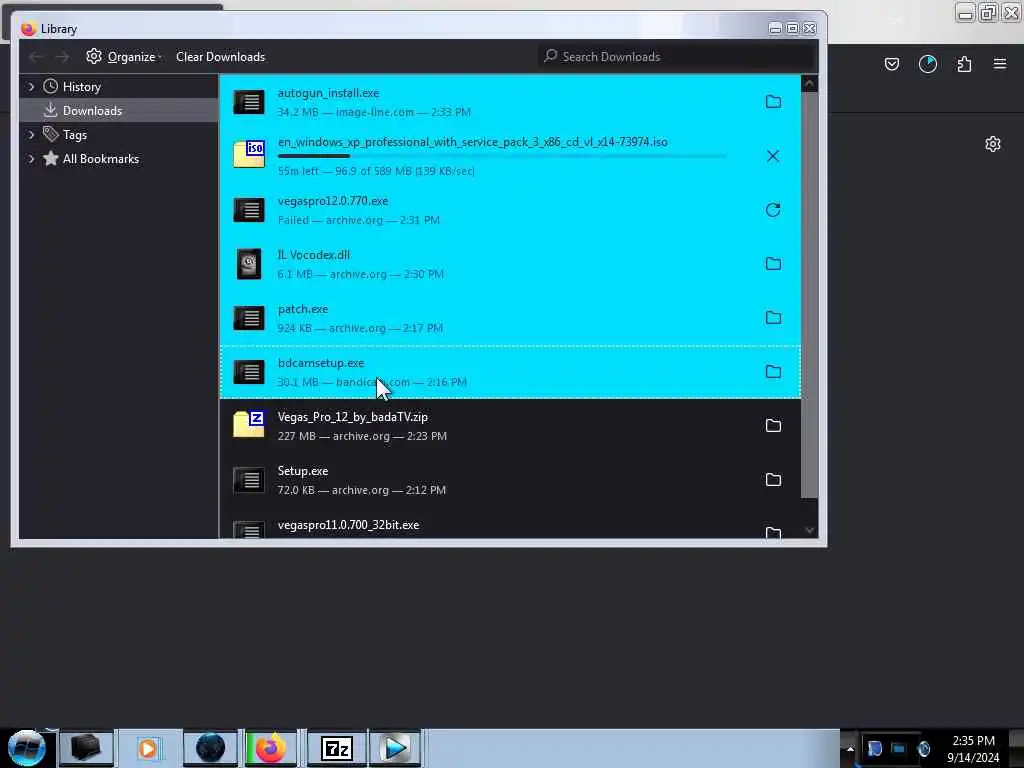The height and width of the screenshot is (768, 1024).
Task: Expand the History tree node
Action: pyautogui.click(x=31, y=86)
